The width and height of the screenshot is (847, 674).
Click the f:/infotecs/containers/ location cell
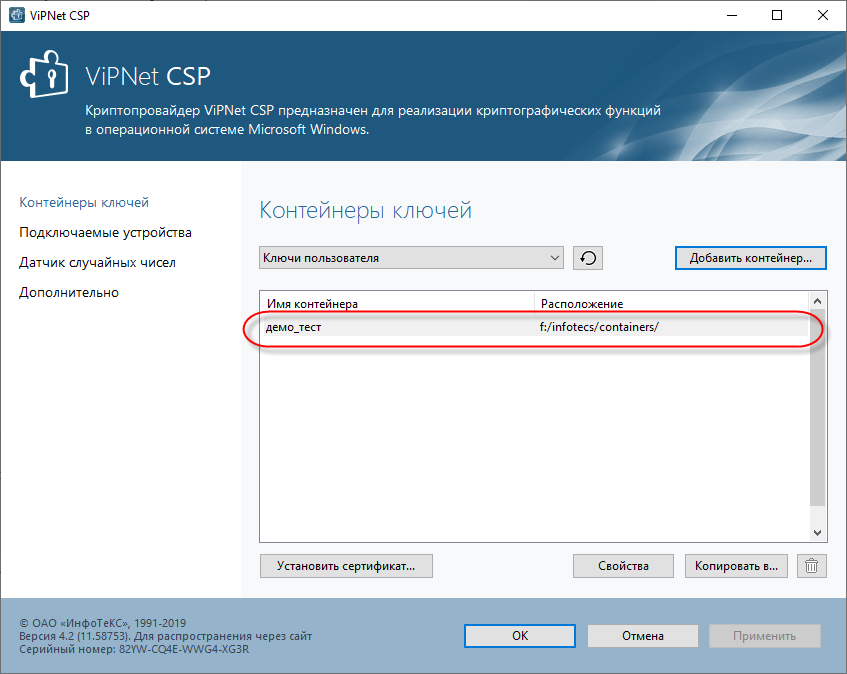pos(599,327)
